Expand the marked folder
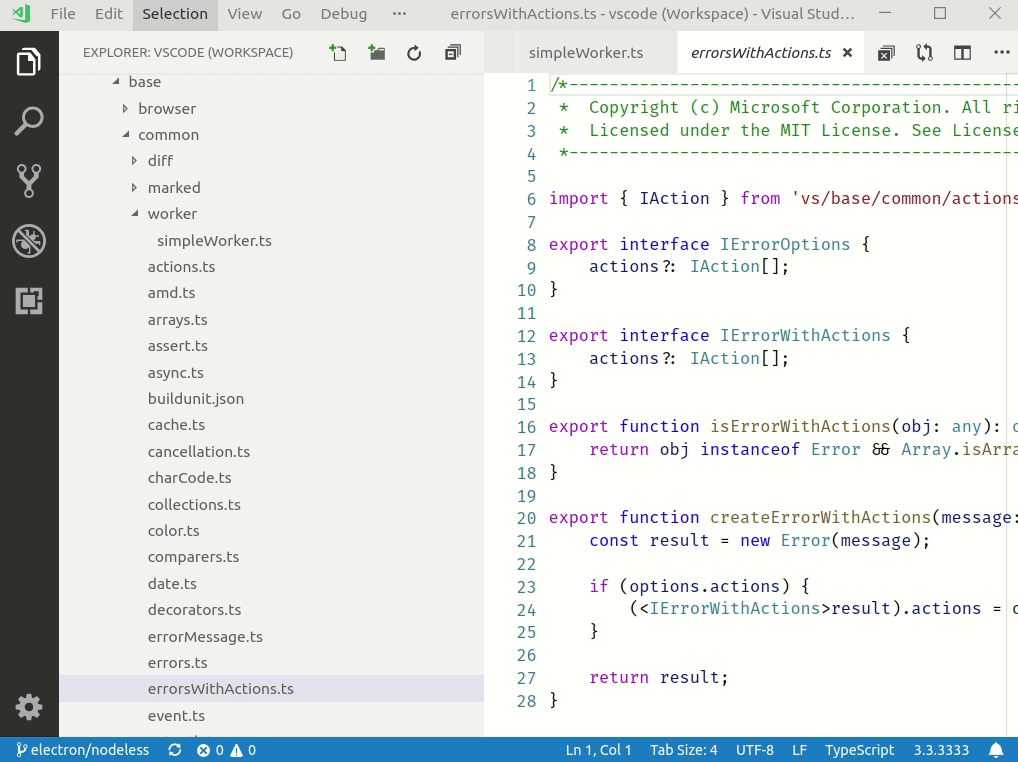This screenshot has height=762, width=1018. coord(134,188)
